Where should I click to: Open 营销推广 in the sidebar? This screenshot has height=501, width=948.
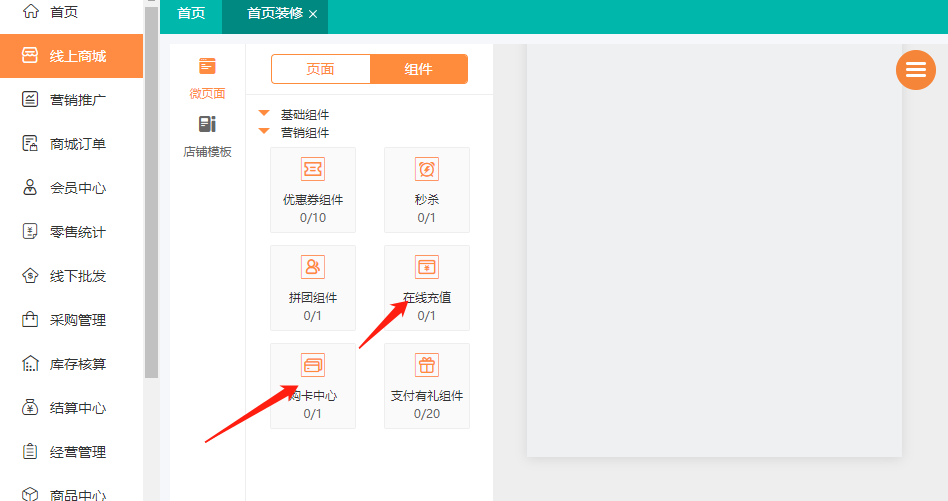click(77, 100)
